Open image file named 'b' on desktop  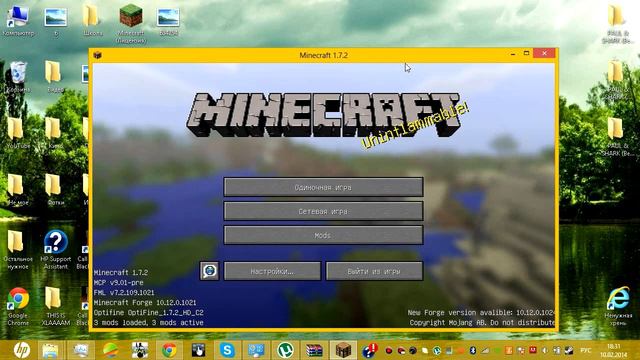pyautogui.click(x=56, y=21)
